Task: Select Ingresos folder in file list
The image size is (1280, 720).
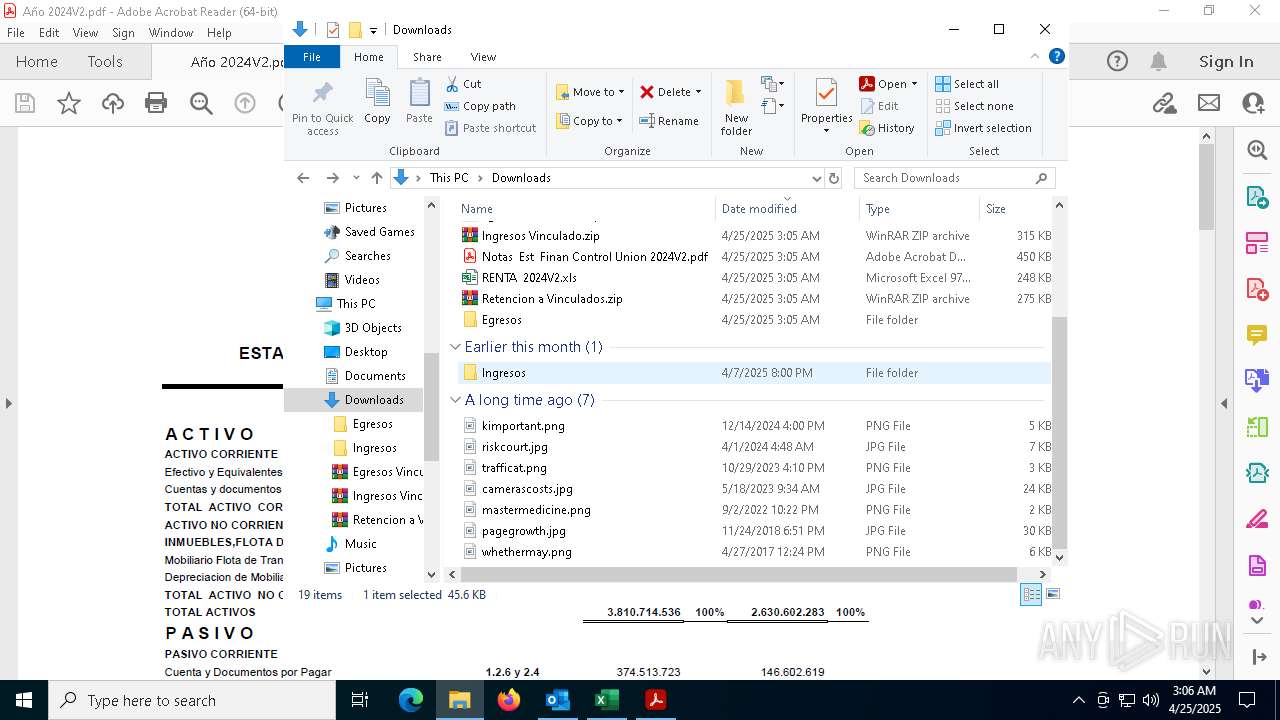Action: [x=755, y=373]
